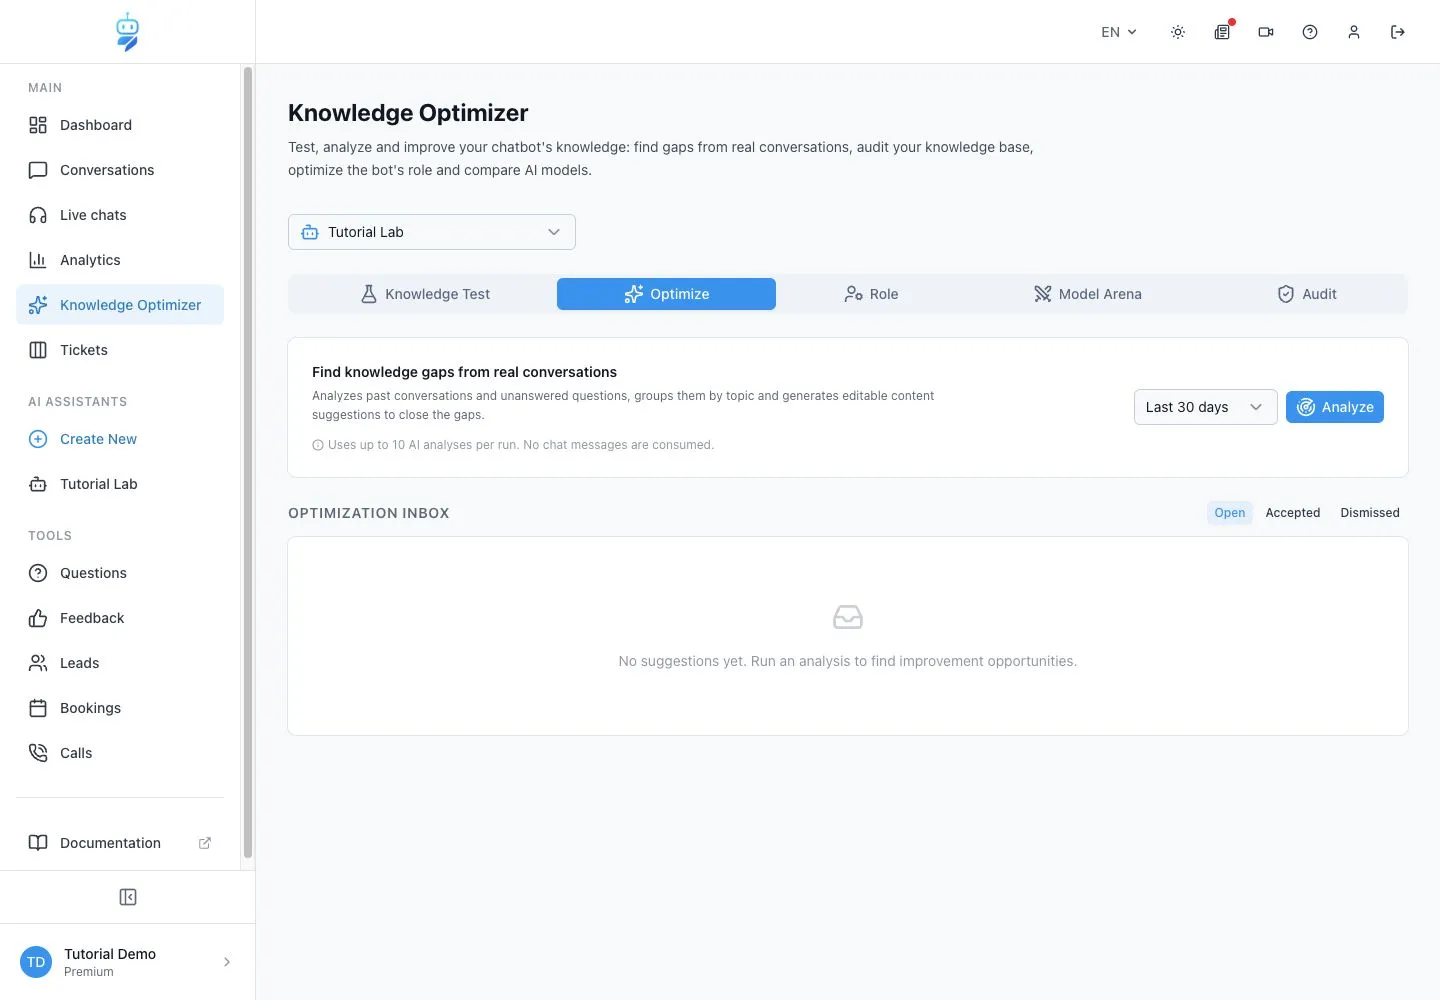Click Create New assistant
The image size is (1440, 1000).
120,439
